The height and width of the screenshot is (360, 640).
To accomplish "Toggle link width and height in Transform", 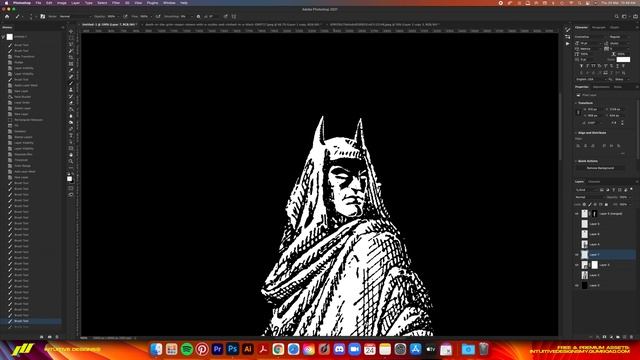I will tap(578, 112).
